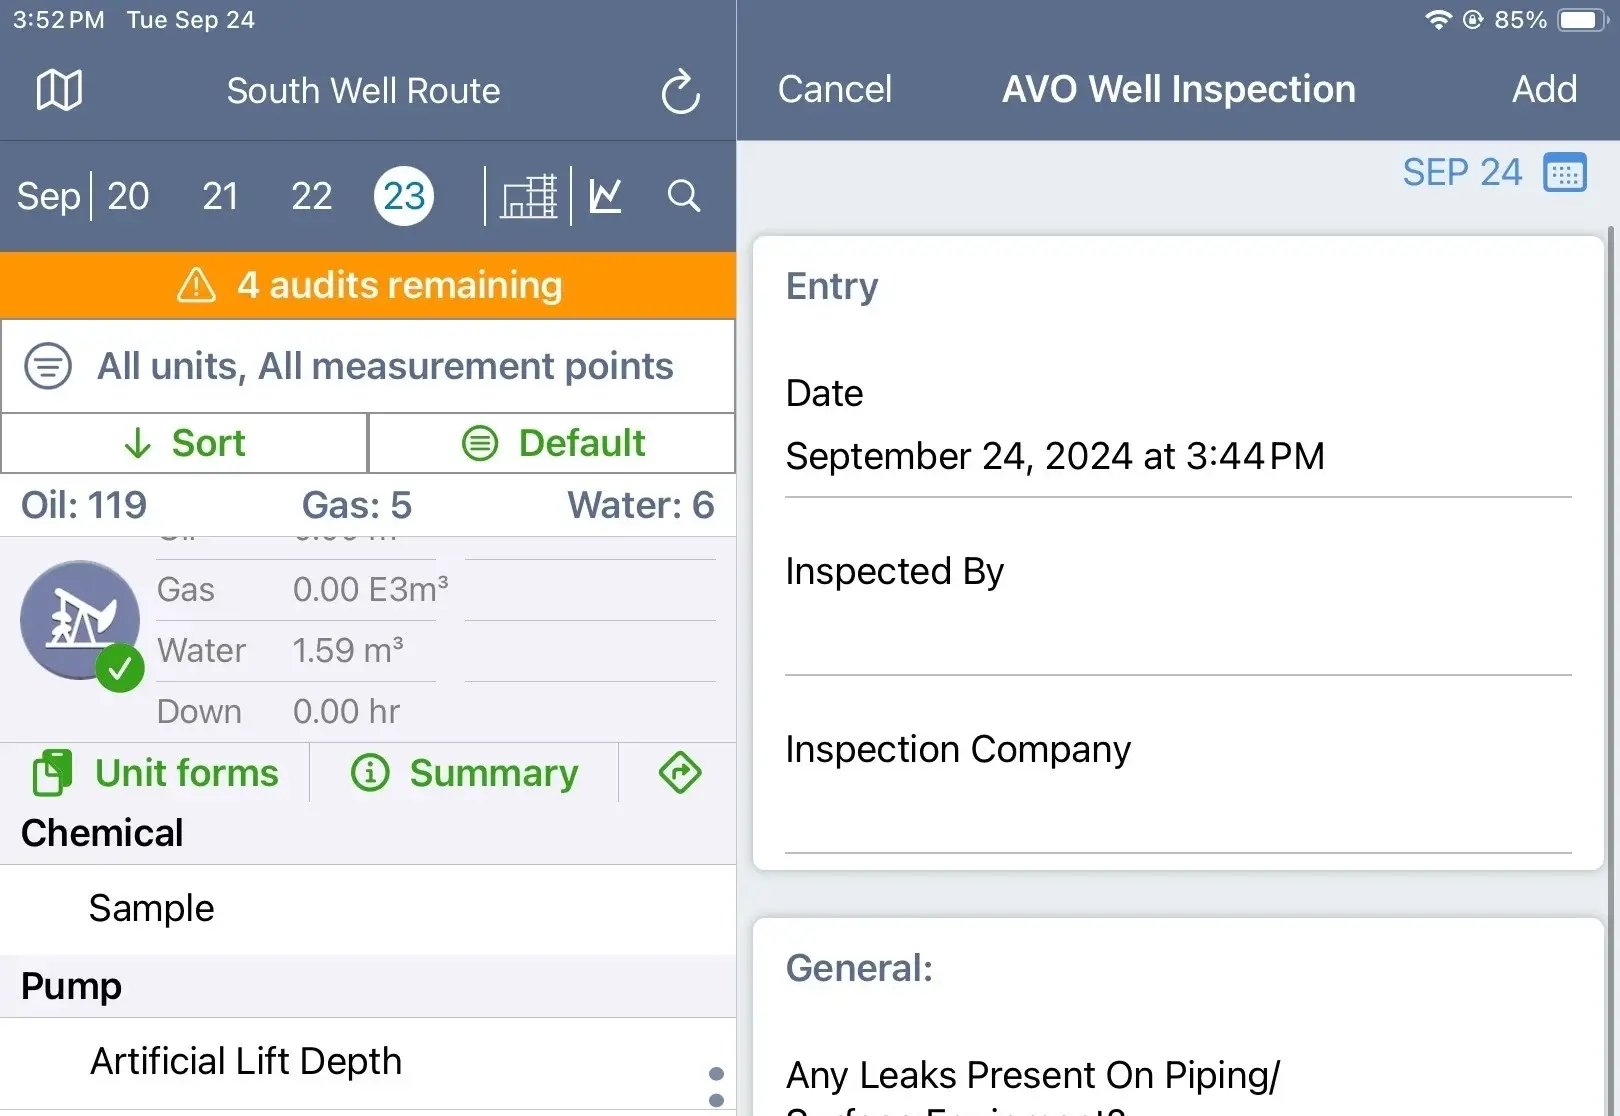Open the Default sort order selector

pyautogui.click(x=552, y=443)
